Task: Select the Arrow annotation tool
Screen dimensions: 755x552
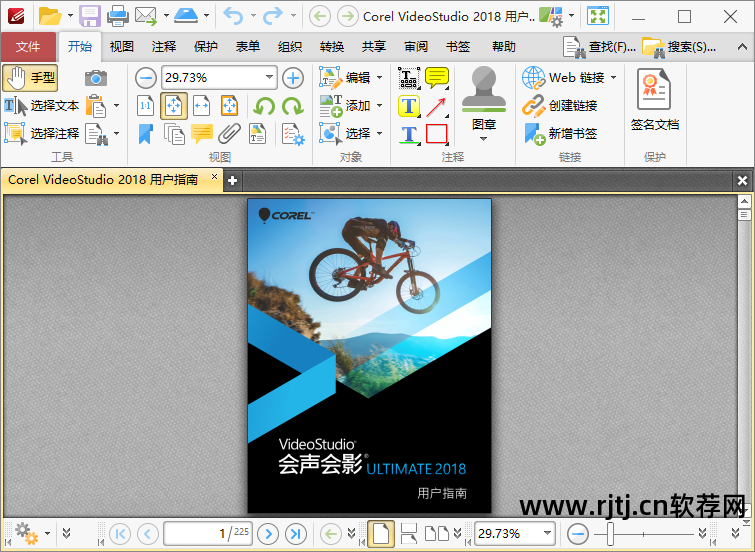Action: (x=437, y=106)
